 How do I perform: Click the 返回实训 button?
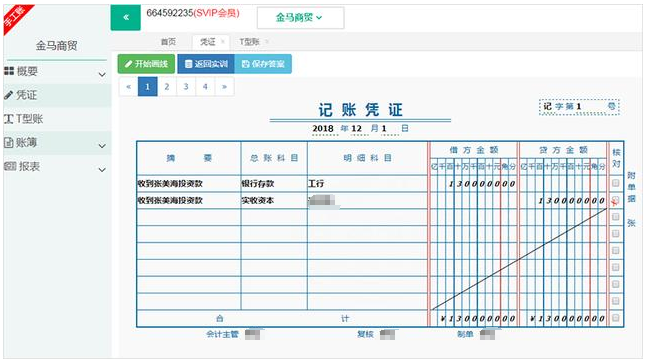(x=206, y=64)
